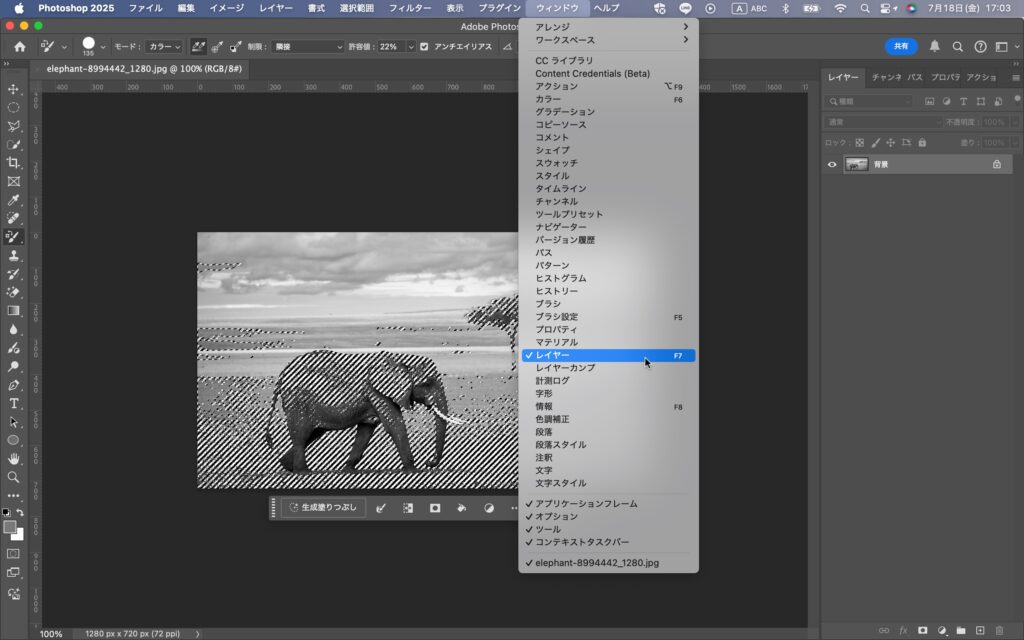Select the Eyedropper tool
Viewport: 1024px width, 640px height.
point(13,200)
